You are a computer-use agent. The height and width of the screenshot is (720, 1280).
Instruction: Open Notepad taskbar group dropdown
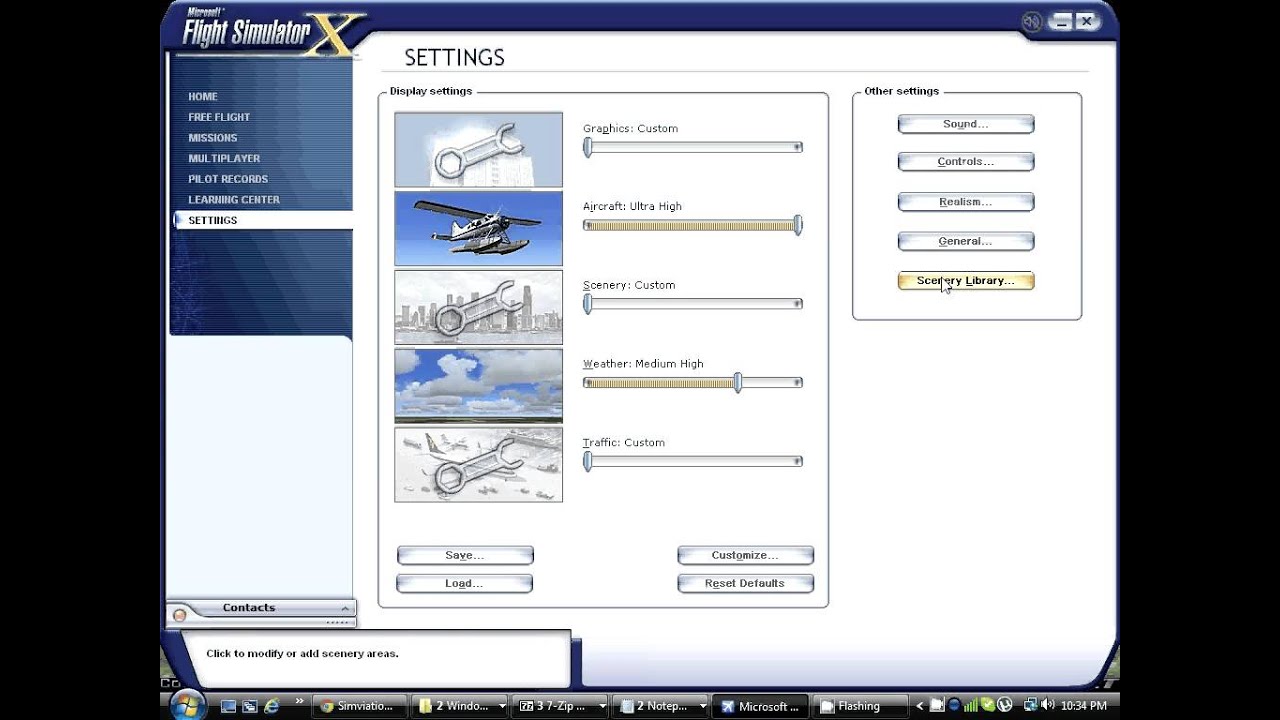tap(702, 706)
